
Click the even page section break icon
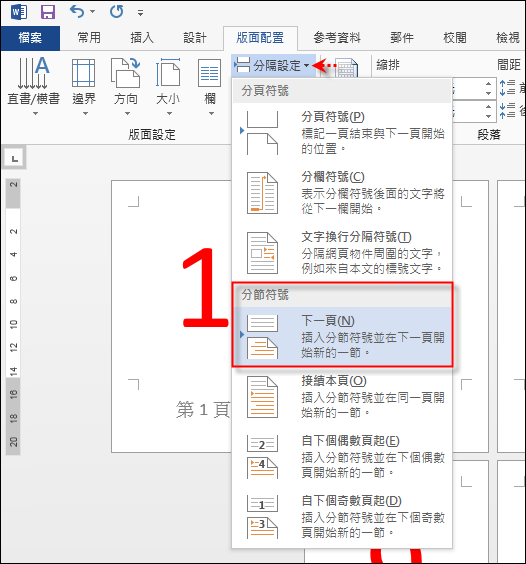tap(262, 457)
